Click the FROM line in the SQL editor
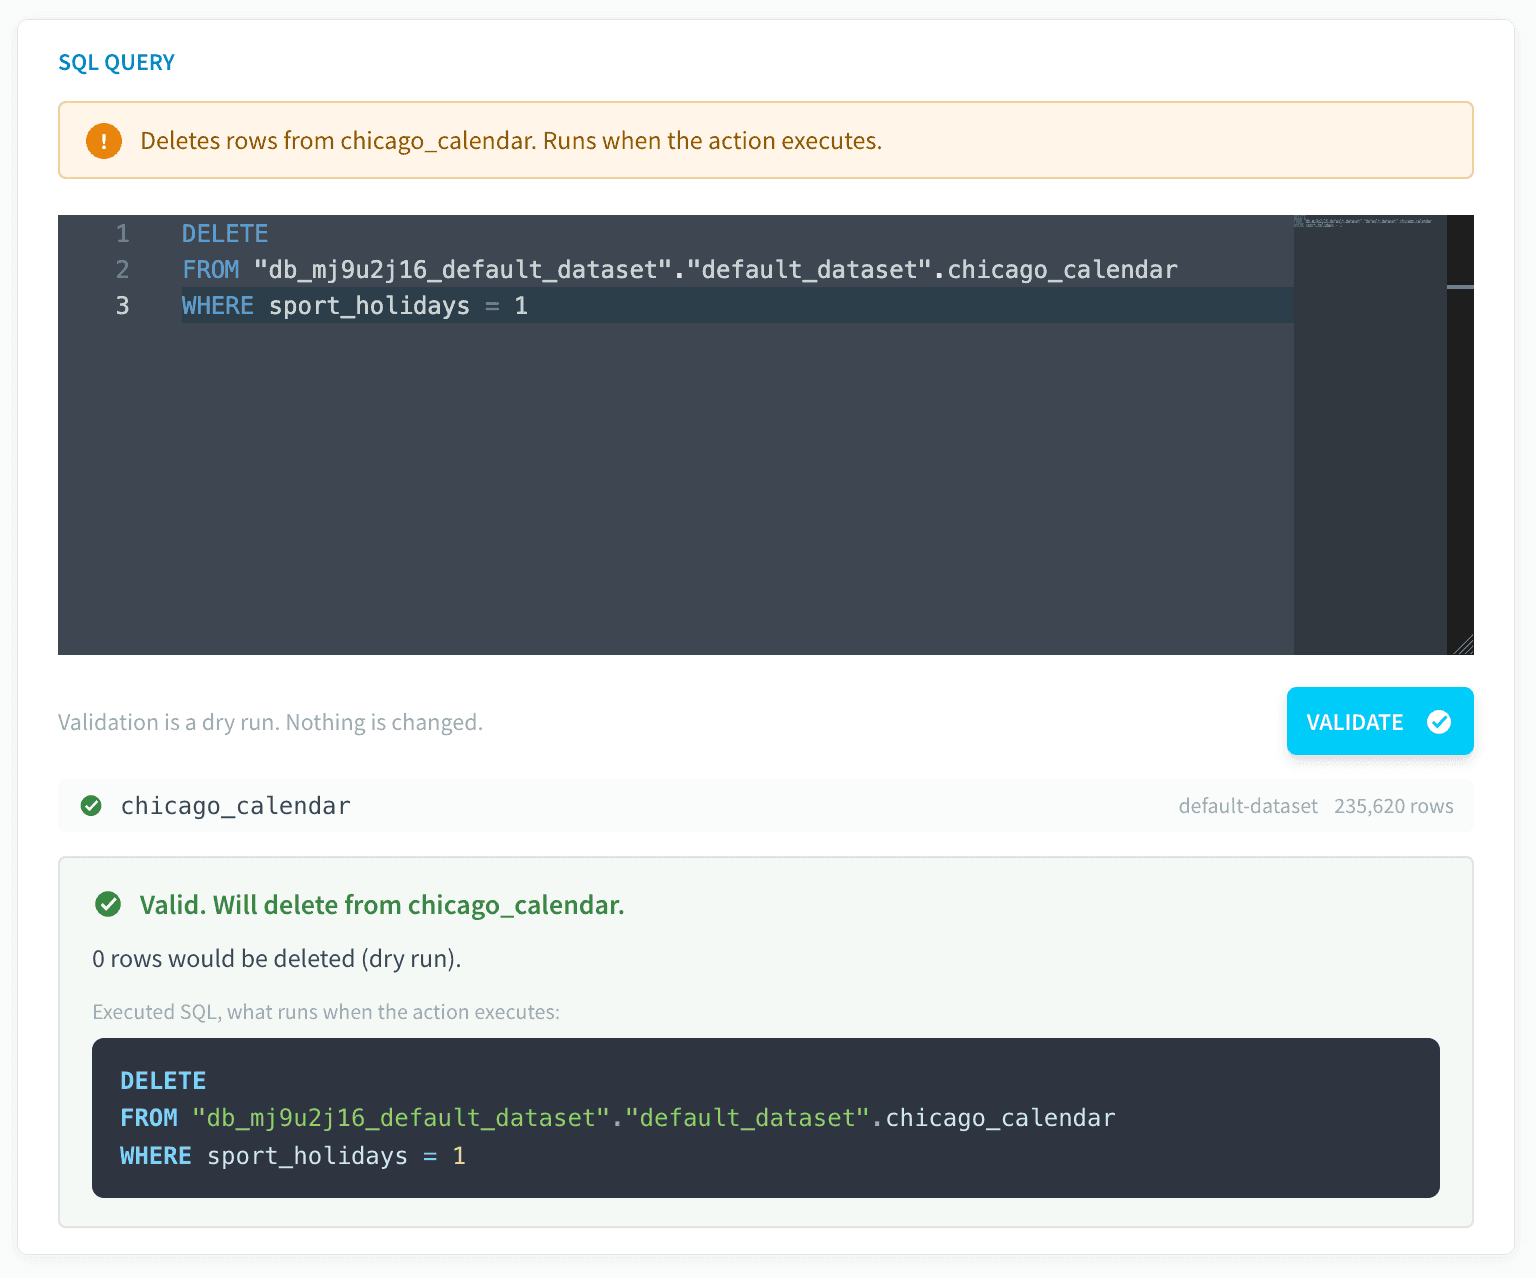The width and height of the screenshot is (1536, 1278). click(x=680, y=270)
